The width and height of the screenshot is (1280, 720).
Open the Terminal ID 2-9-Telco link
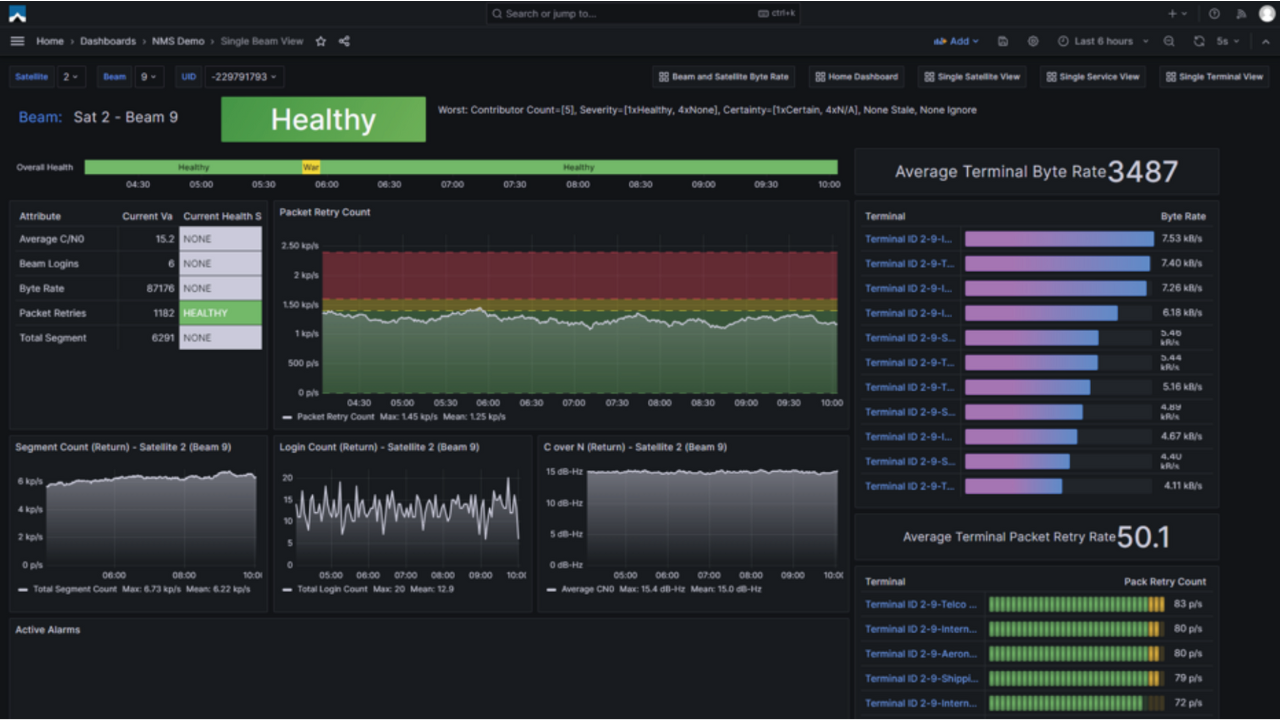point(921,604)
